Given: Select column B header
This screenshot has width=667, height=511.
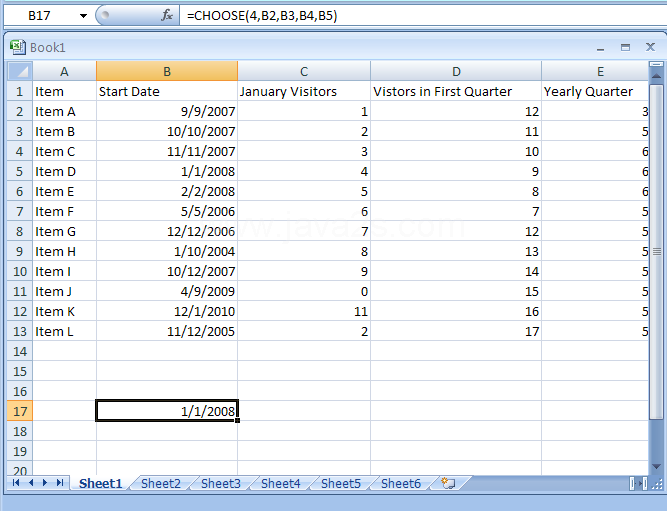Looking at the screenshot, I should pyautogui.click(x=167, y=71).
